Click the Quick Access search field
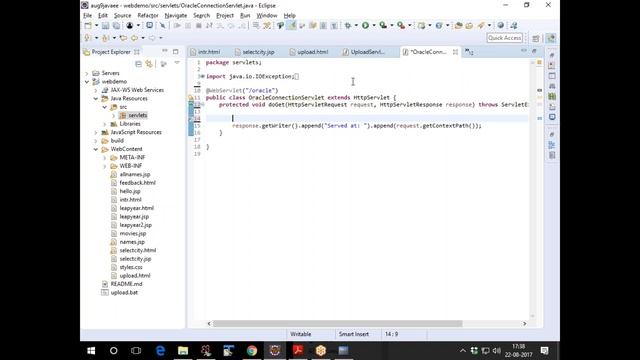This screenshot has height=360, width=640. tap(504, 38)
